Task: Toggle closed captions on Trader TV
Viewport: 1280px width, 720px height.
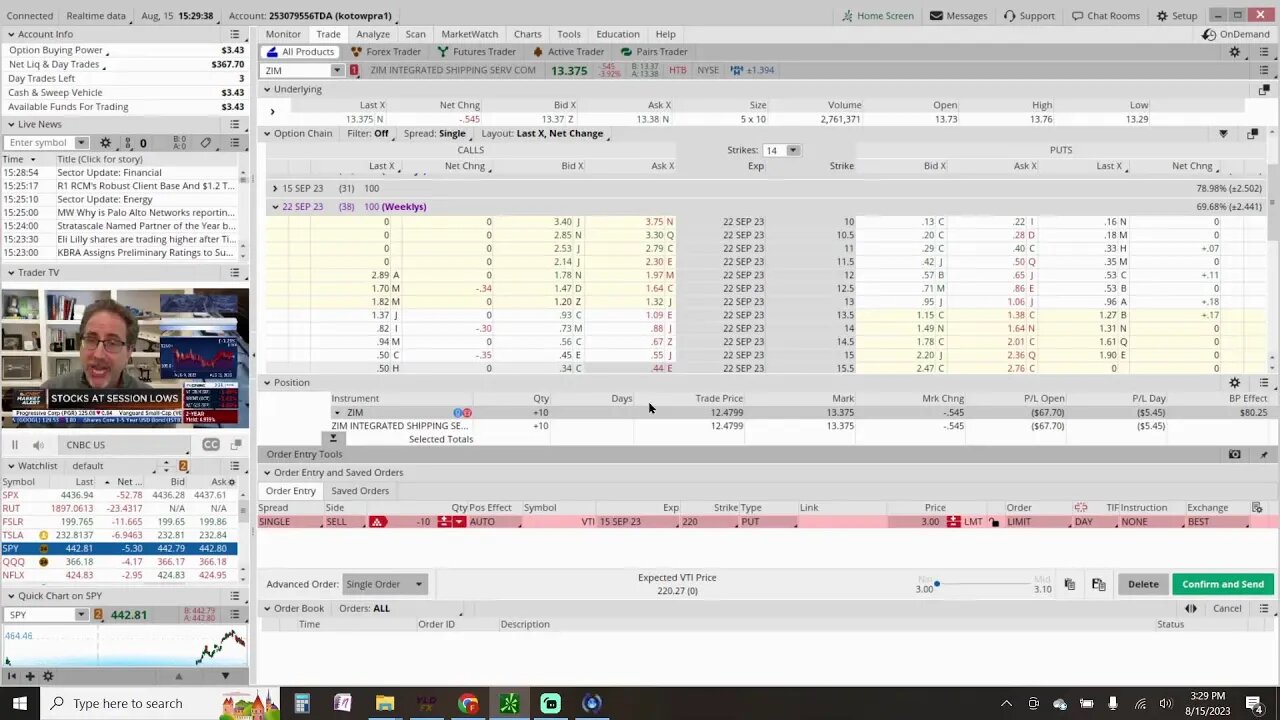Action: 211,445
